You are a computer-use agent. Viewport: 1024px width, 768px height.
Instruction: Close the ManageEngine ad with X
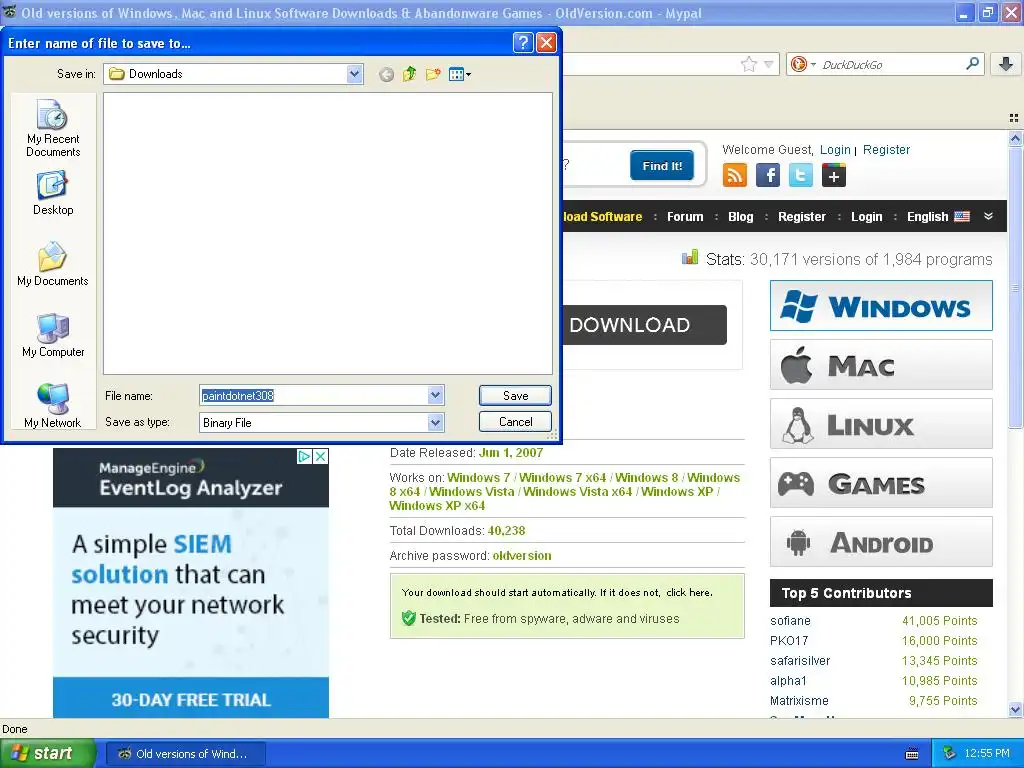click(320, 456)
